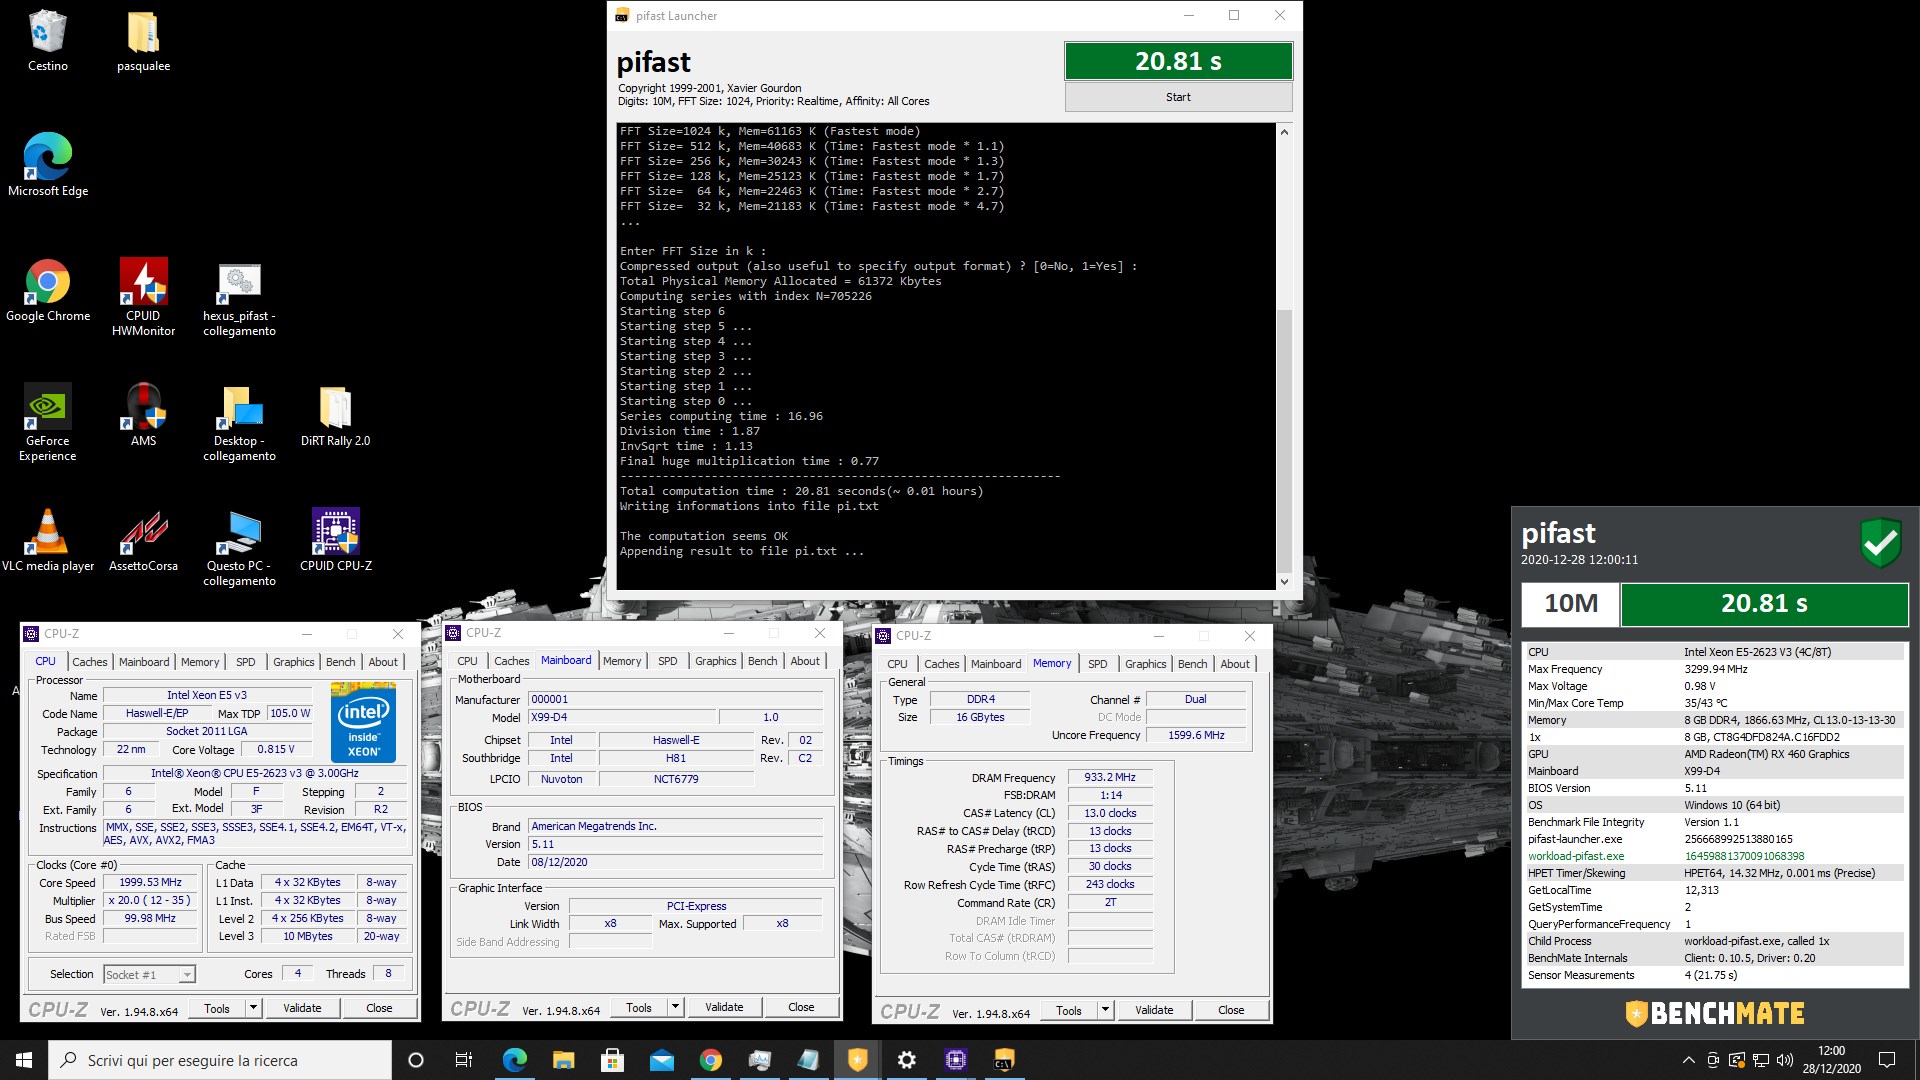The width and height of the screenshot is (1920, 1080).
Task: Open DiRT Rally 2.0 folder icon
Action: point(335,415)
